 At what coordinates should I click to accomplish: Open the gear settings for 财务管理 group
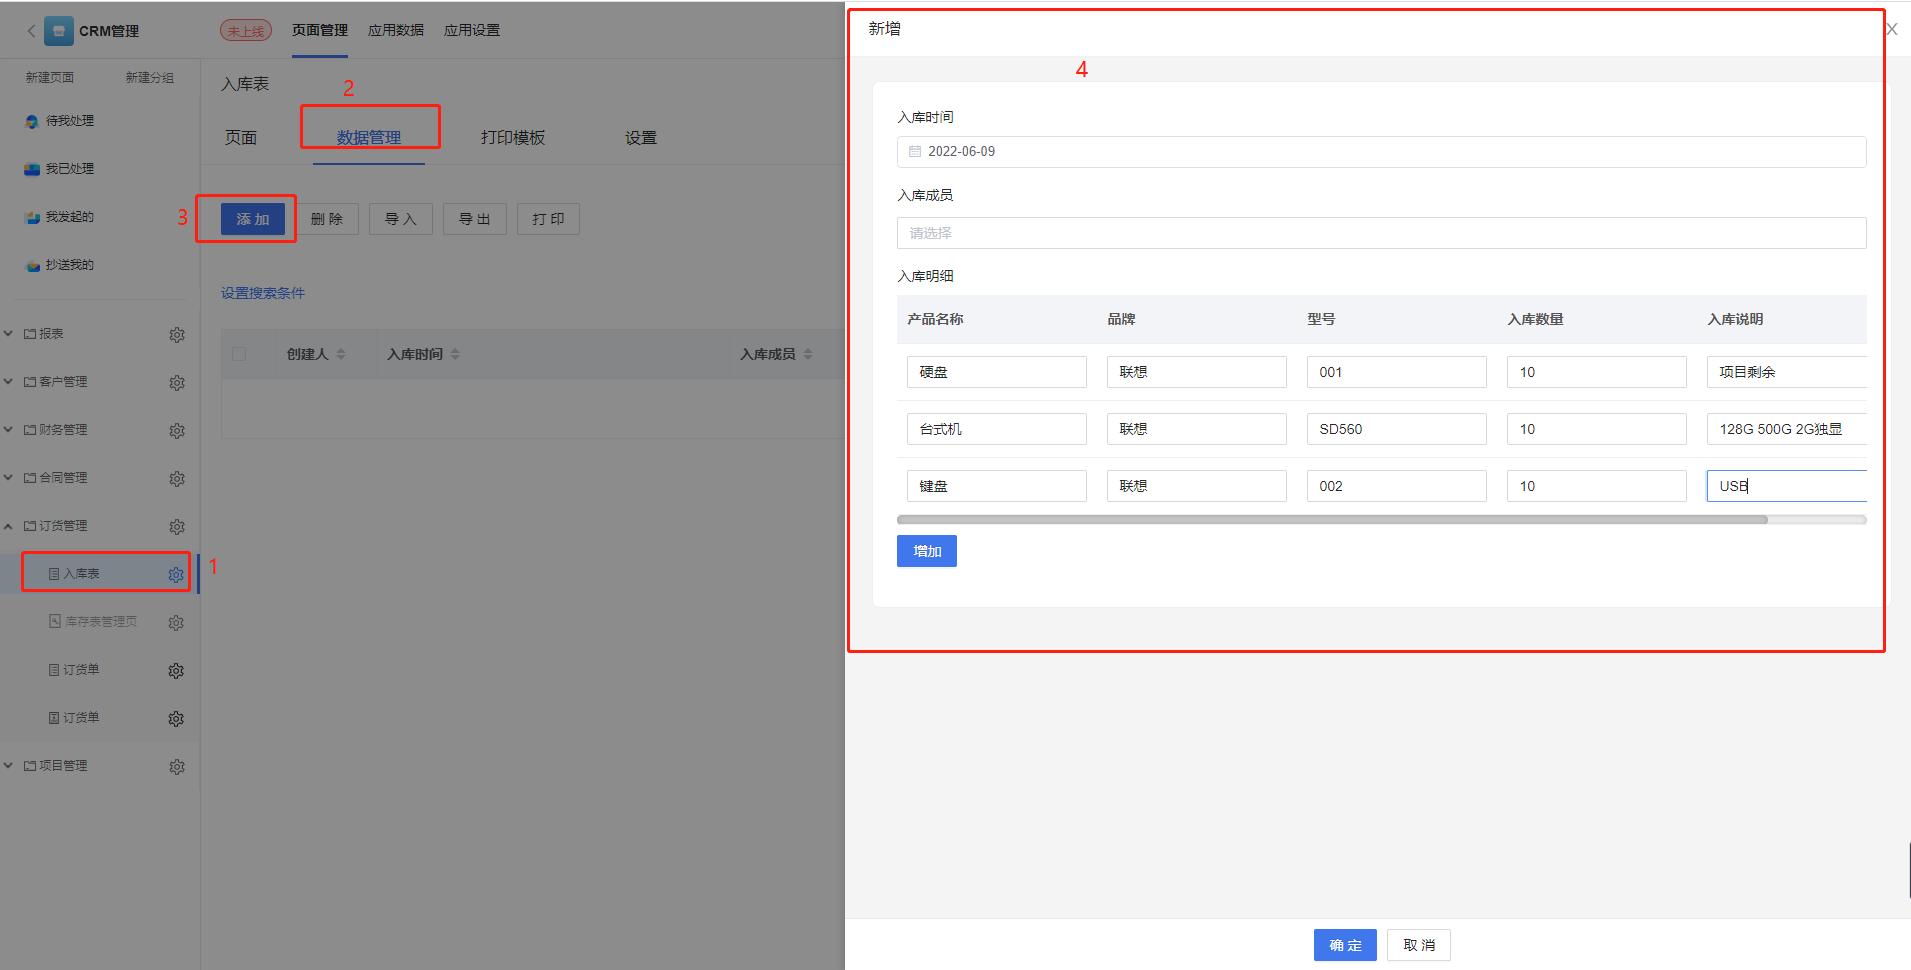(x=177, y=431)
